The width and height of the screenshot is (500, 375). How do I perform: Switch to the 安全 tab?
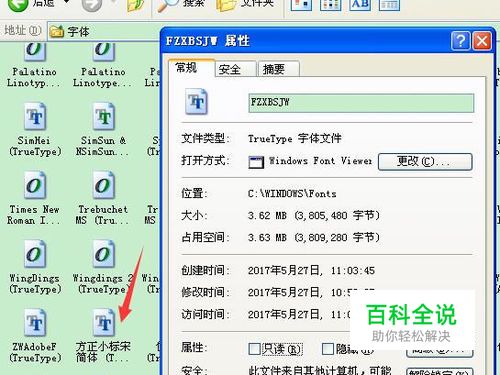pyautogui.click(x=235, y=69)
